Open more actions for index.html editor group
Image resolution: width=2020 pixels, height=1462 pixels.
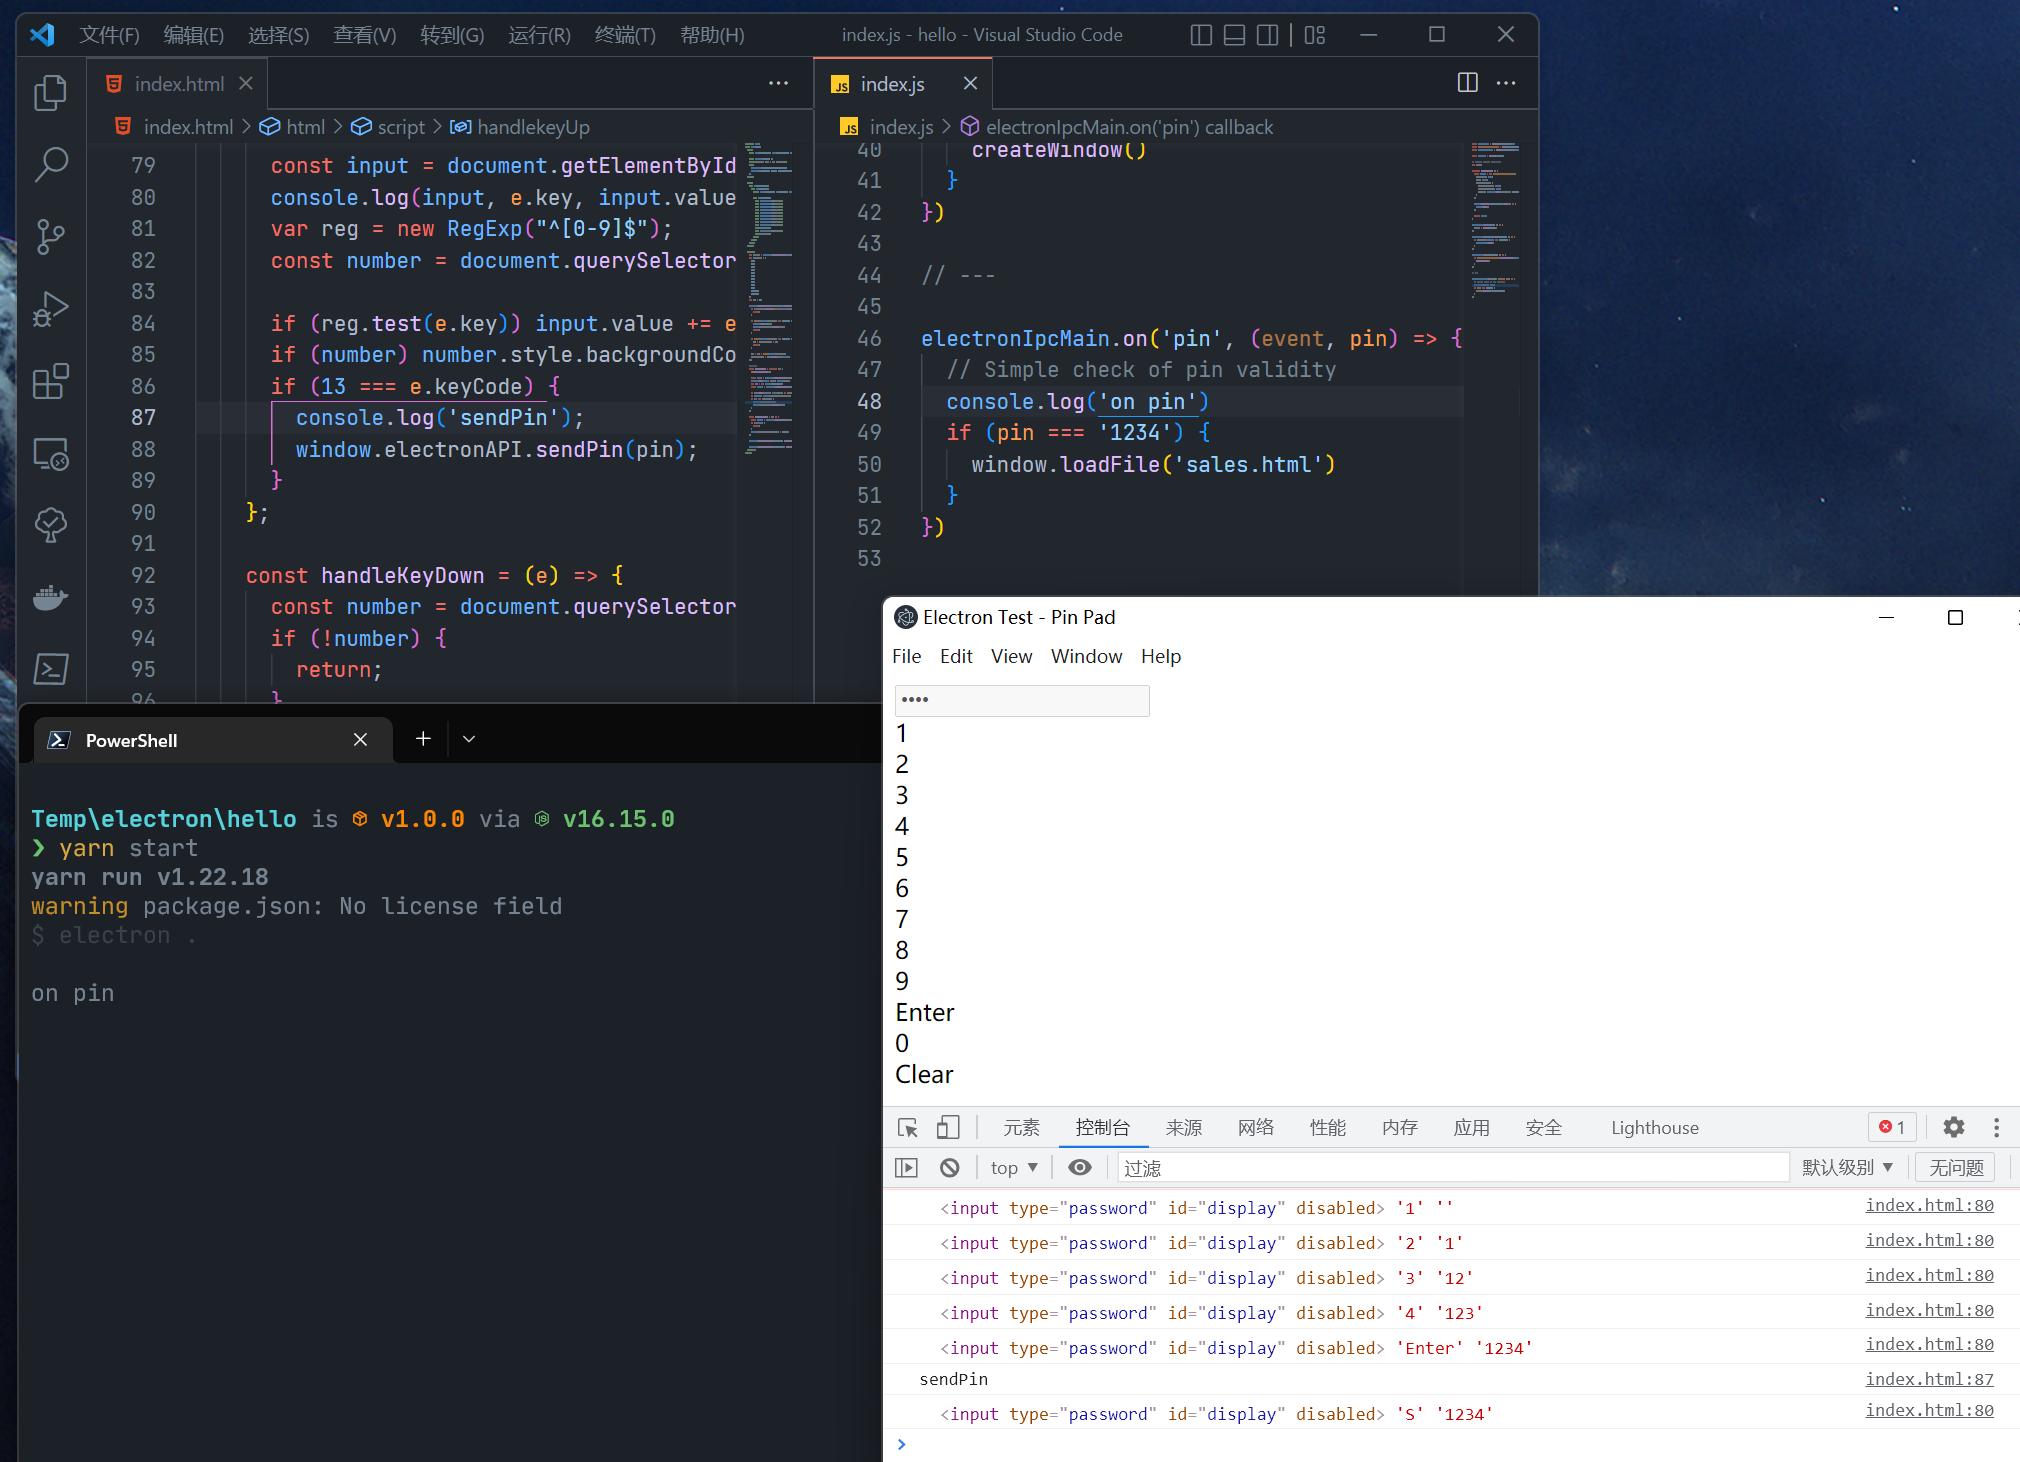tap(778, 83)
